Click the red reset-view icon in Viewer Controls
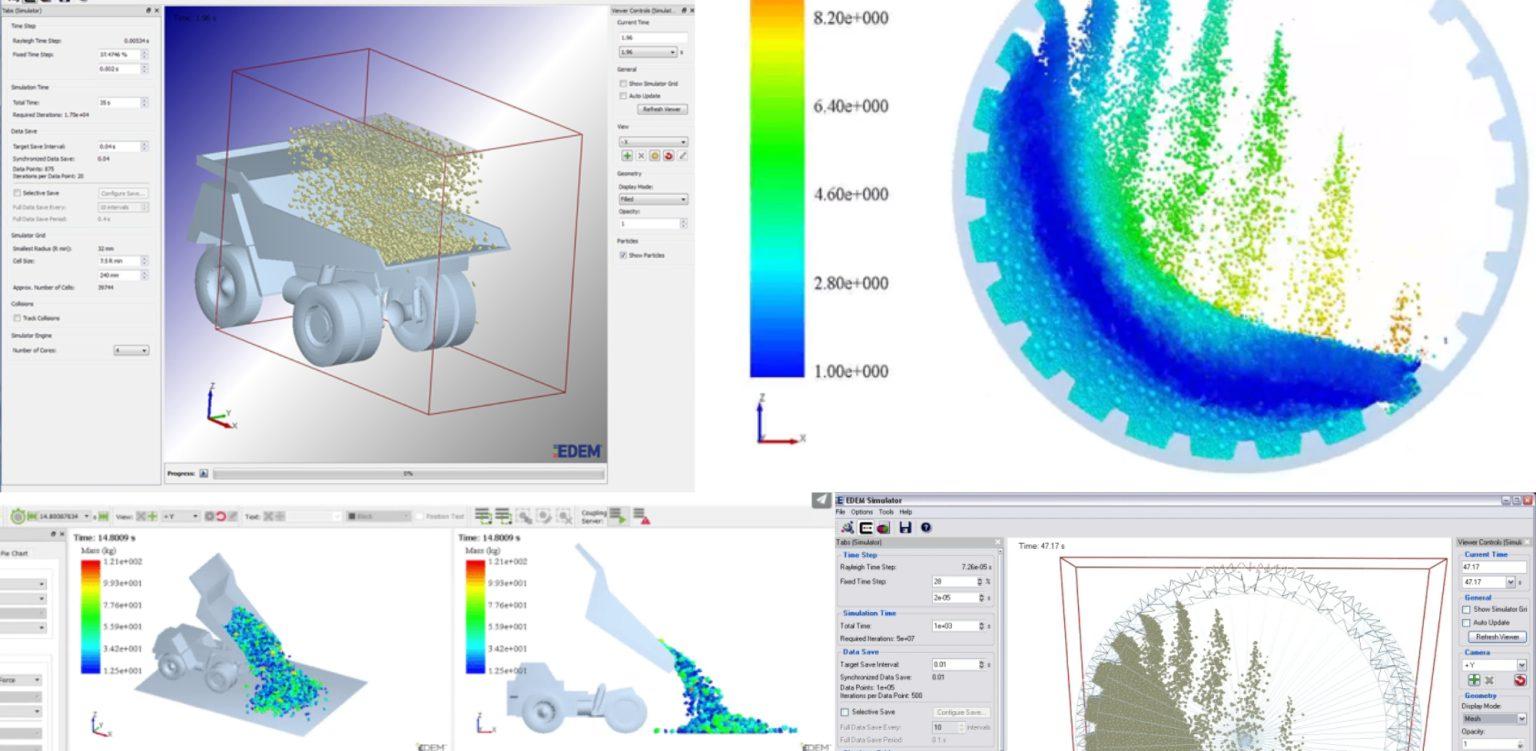 click(667, 155)
